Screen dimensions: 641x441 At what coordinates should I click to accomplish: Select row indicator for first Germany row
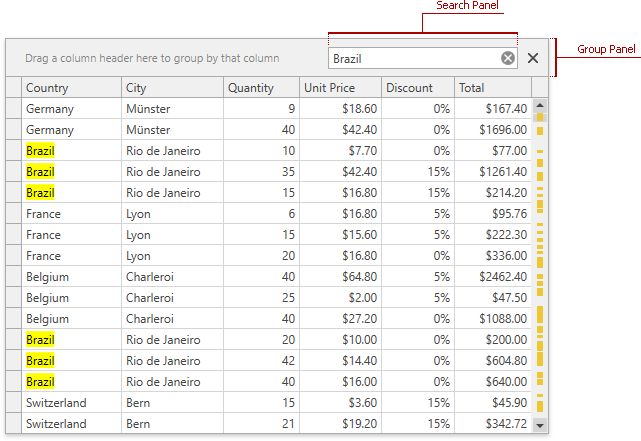click(x=13, y=109)
